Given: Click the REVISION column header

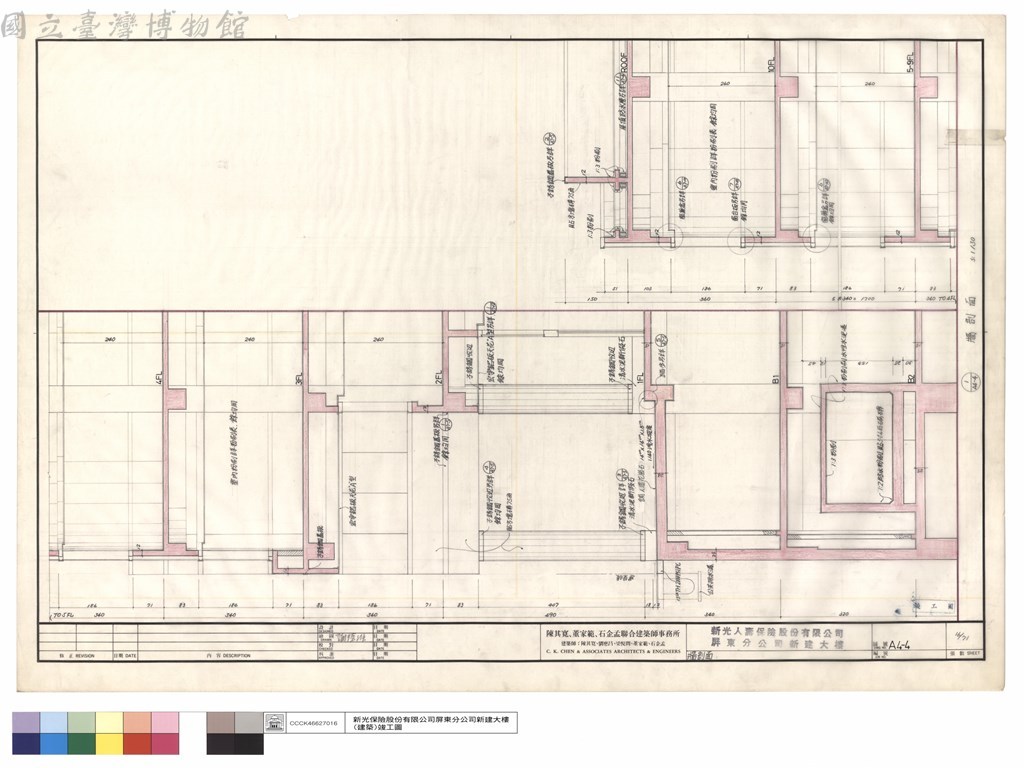Looking at the screenshot, I should (x=76, y=656).
